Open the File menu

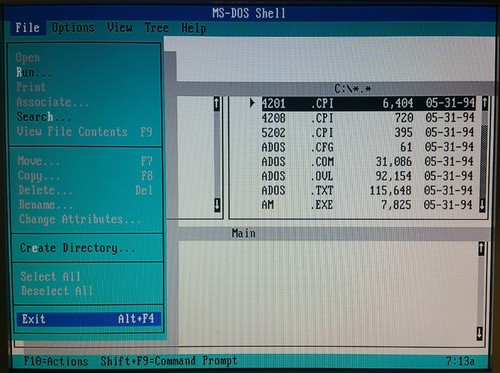[x=27, y=27]
